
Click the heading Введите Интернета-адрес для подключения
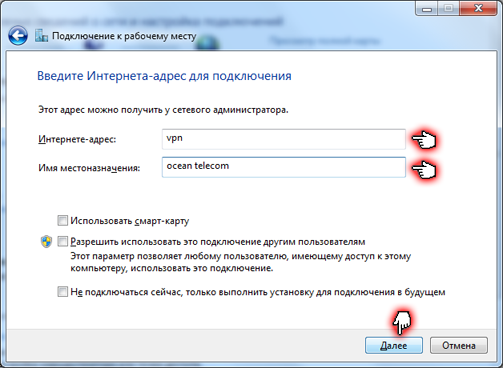pyautogui.click(x=164, y=76)
